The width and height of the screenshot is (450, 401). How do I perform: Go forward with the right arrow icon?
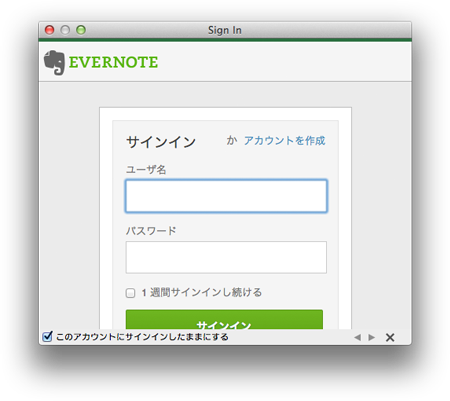[x=371, y=337]
